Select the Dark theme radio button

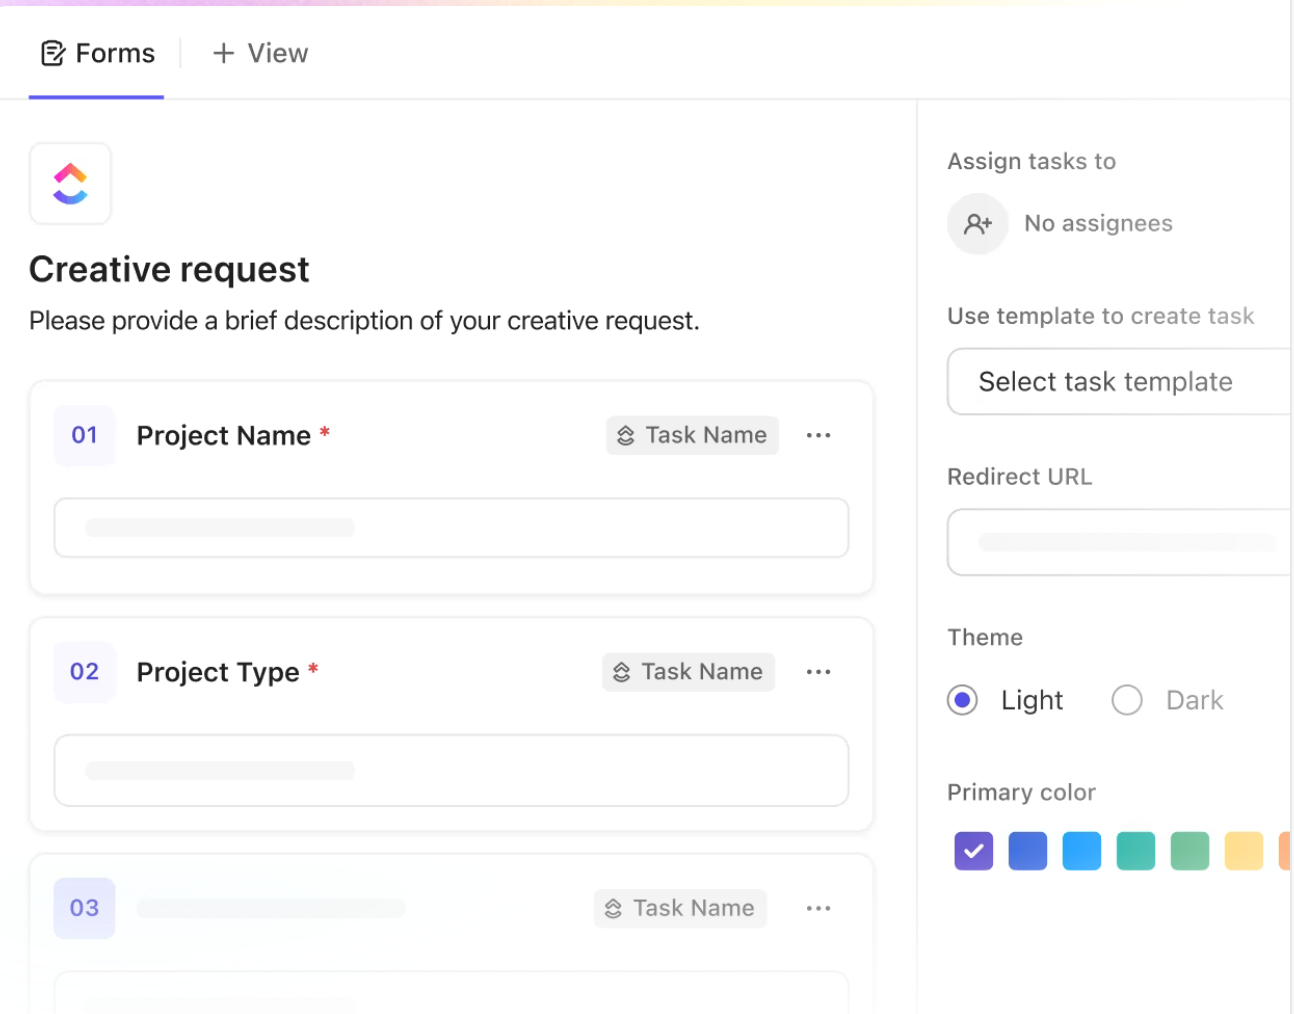point(1127,700)
